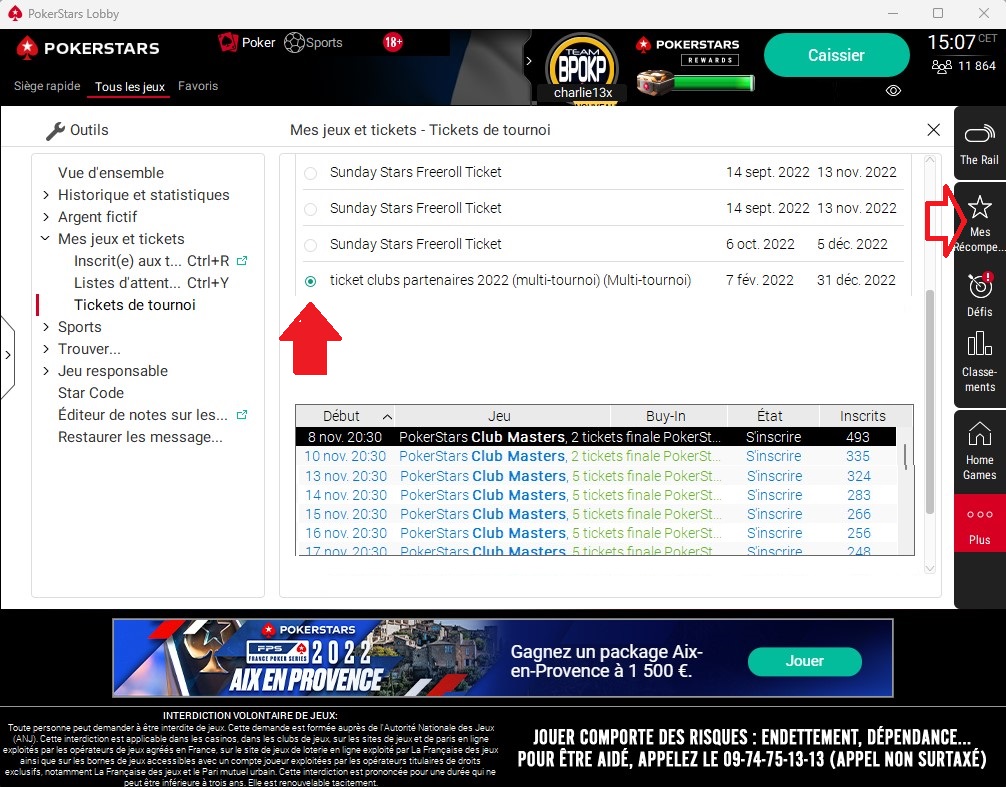Select the 15 nov. 20:30 Club Masters row
The image size is (1006, 787).
tap(596, 514)
